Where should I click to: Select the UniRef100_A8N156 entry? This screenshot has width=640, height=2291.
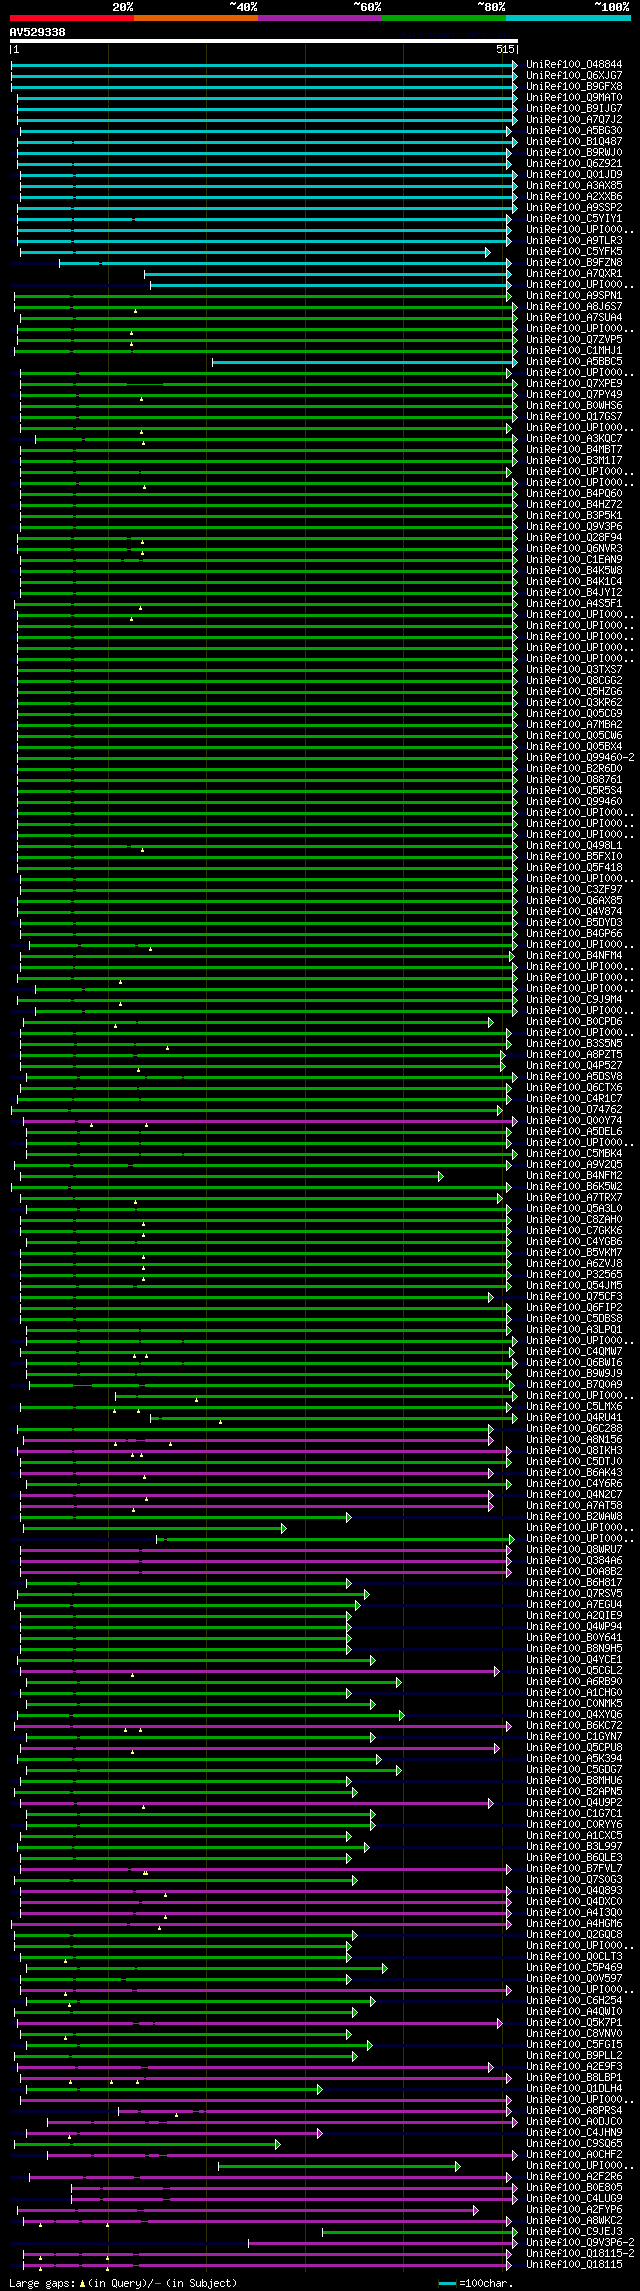click(x=574, y=1439)
